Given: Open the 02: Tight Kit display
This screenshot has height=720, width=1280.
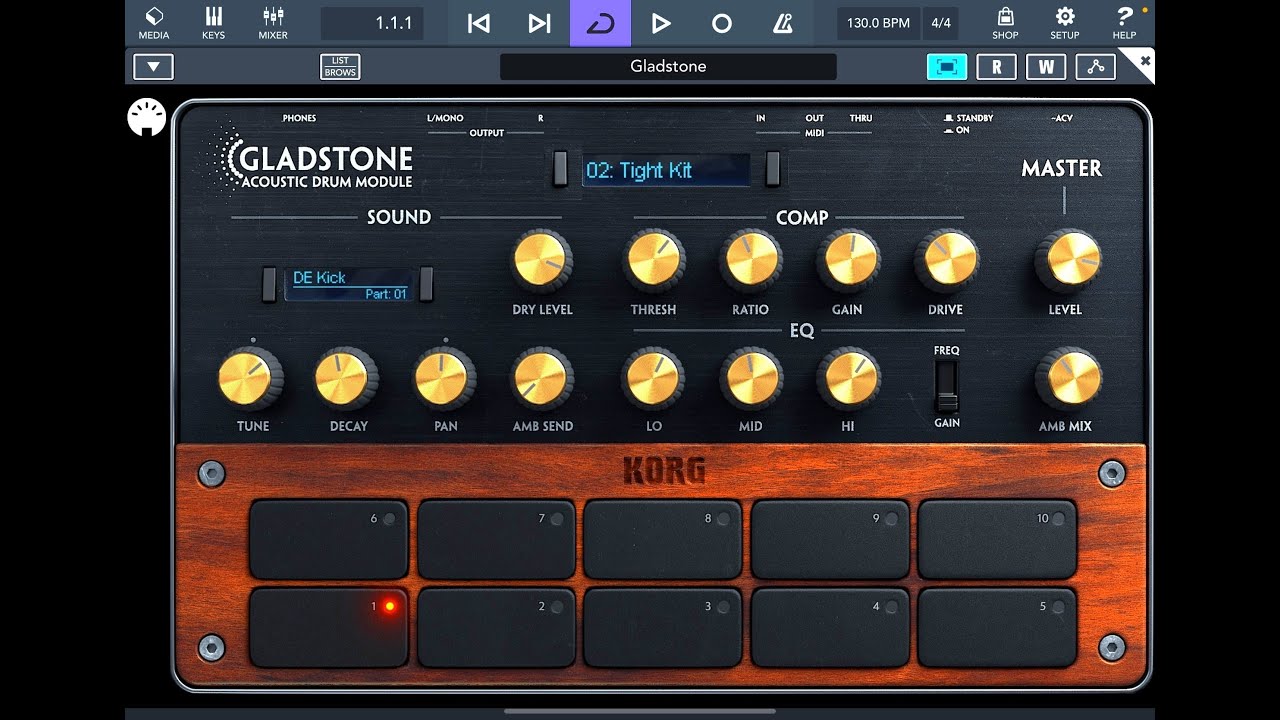Looking at the screenshot, I should pyautogui.click(x=666, y=170).
